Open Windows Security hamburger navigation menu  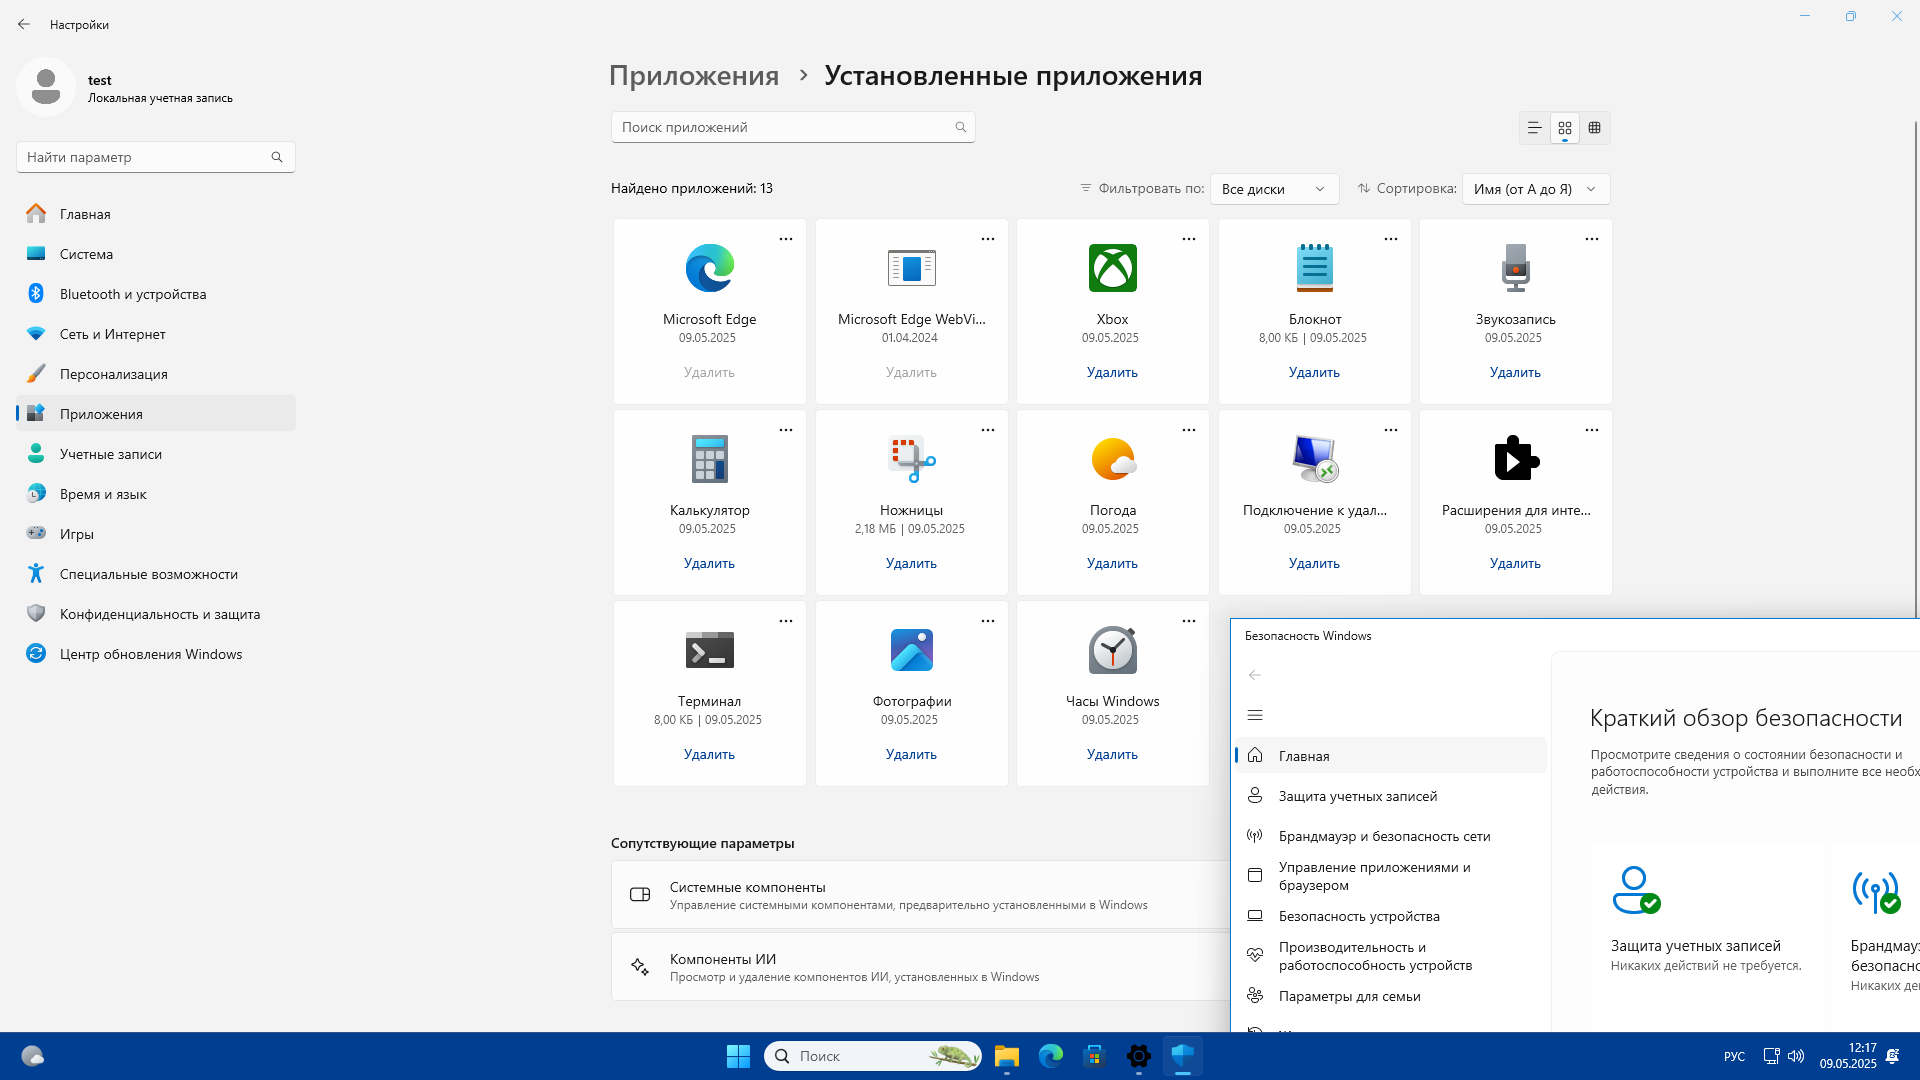1255,715
